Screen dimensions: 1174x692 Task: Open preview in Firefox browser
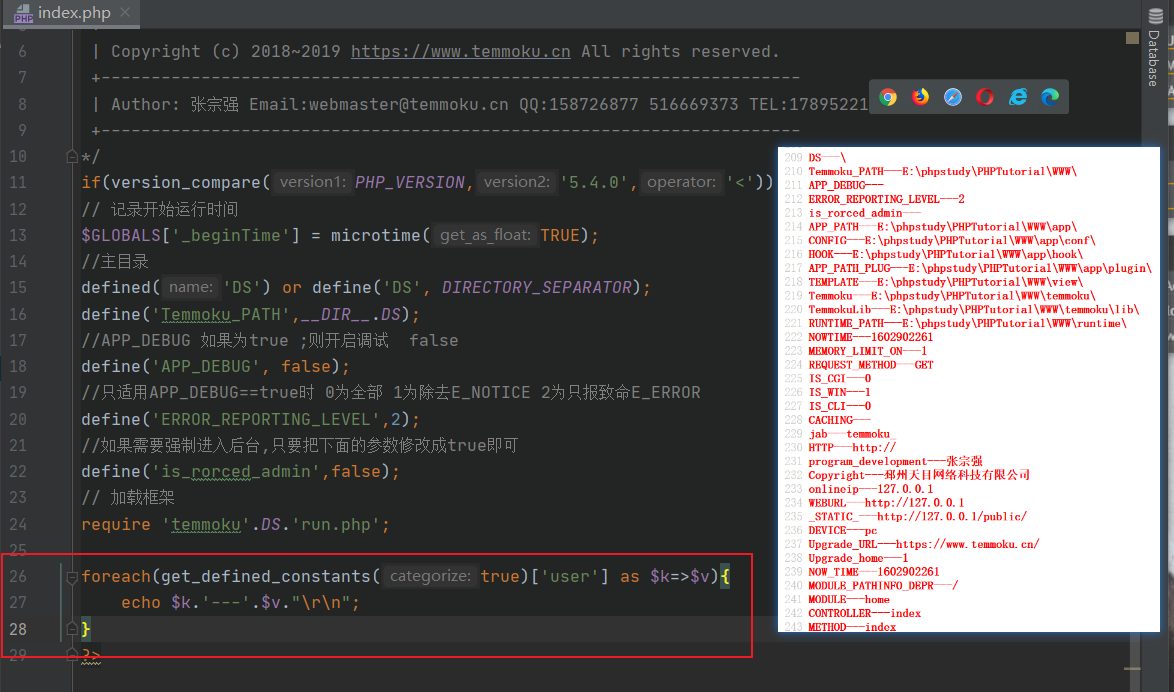[920, 97]
